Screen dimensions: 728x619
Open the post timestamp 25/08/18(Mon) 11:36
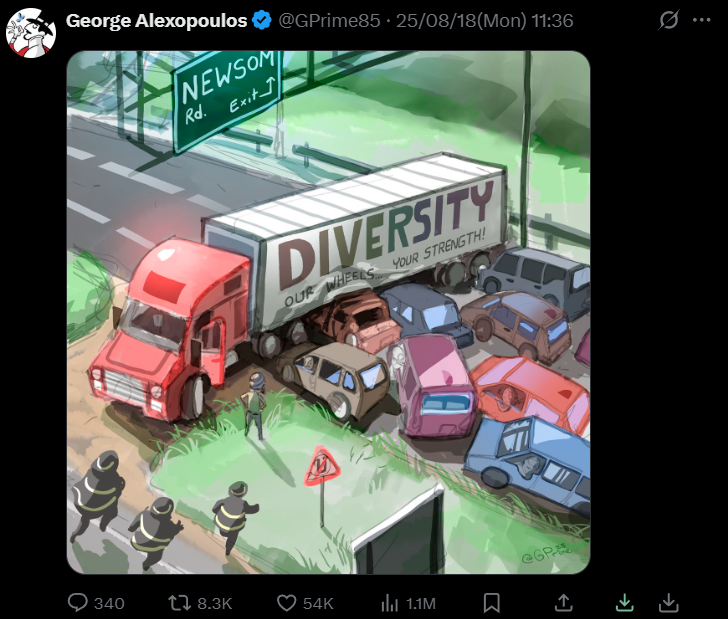(485, 20)
